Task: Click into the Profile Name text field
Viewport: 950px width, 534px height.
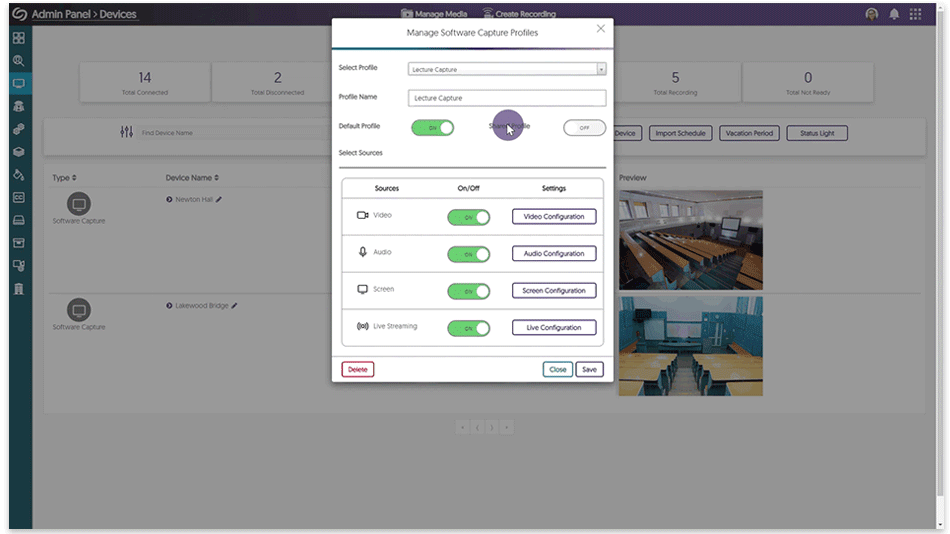Action: coord(507,98)
